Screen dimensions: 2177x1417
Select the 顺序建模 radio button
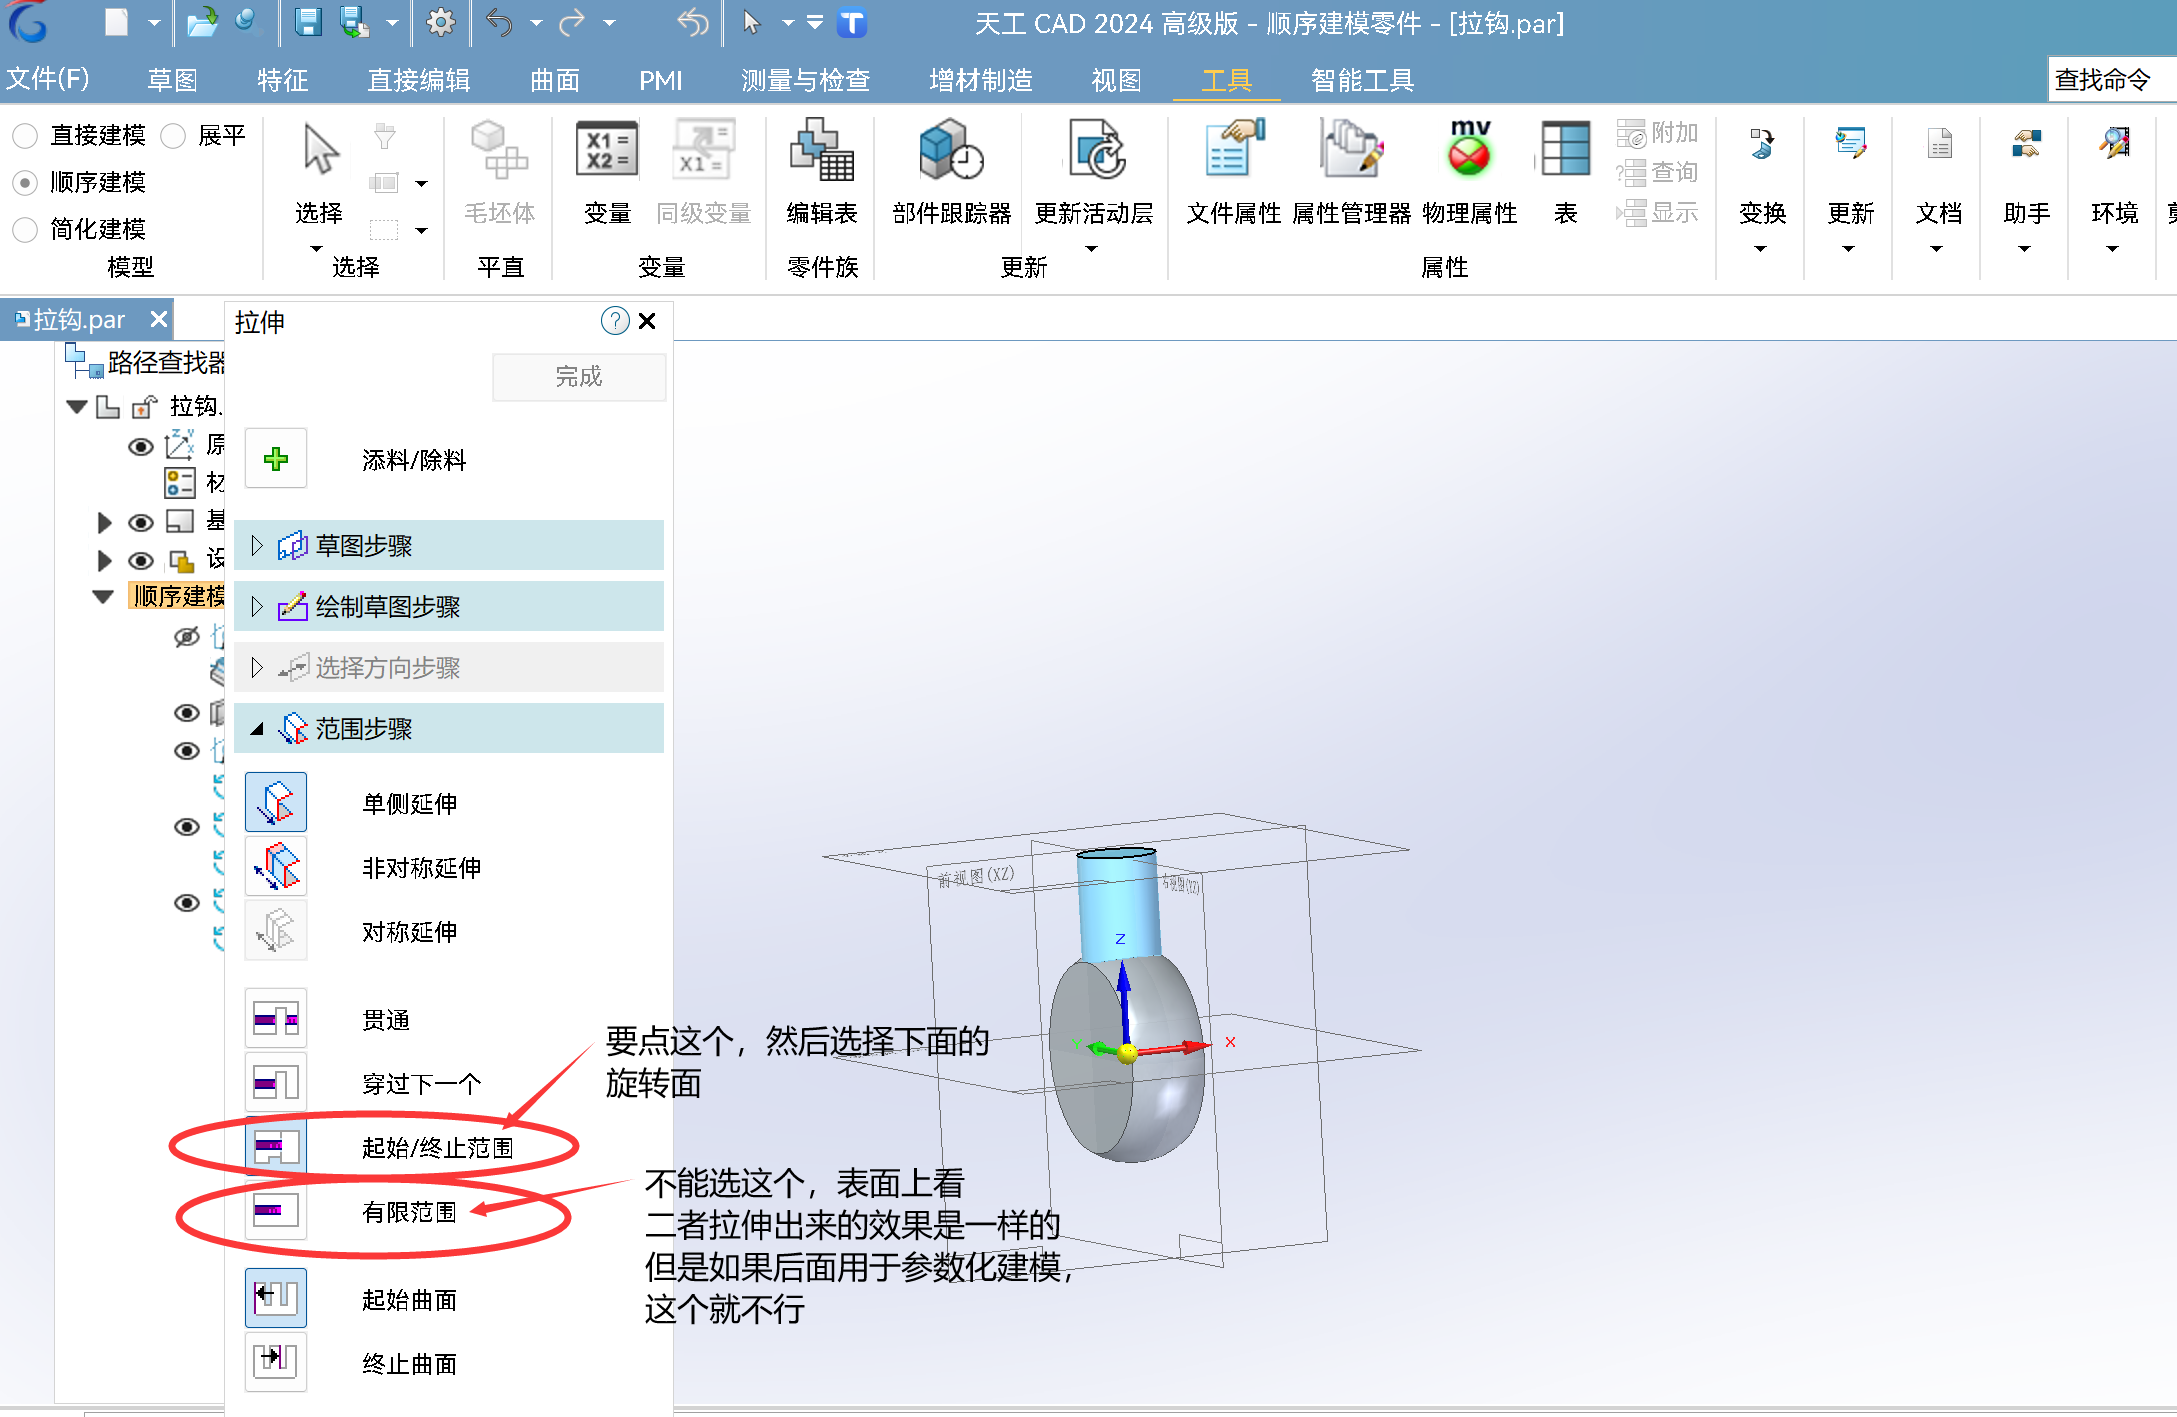(25, 182)
